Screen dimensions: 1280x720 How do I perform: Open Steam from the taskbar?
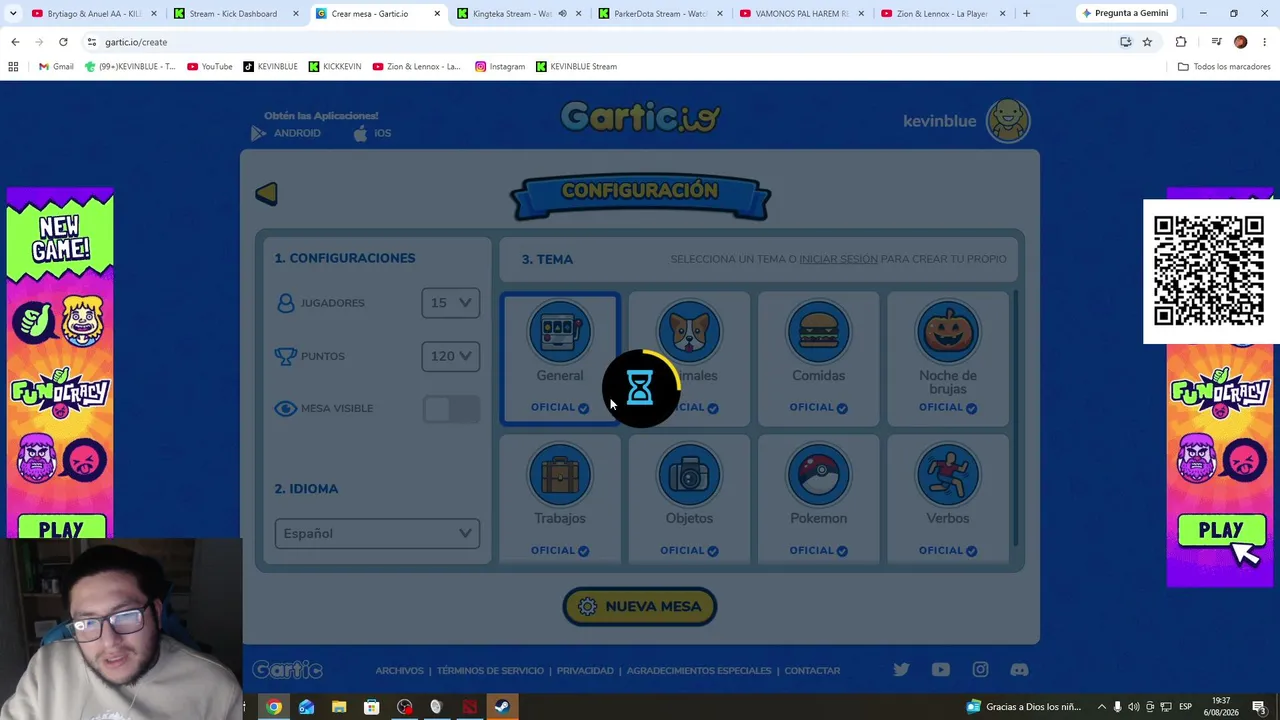(x=502, y=707)
